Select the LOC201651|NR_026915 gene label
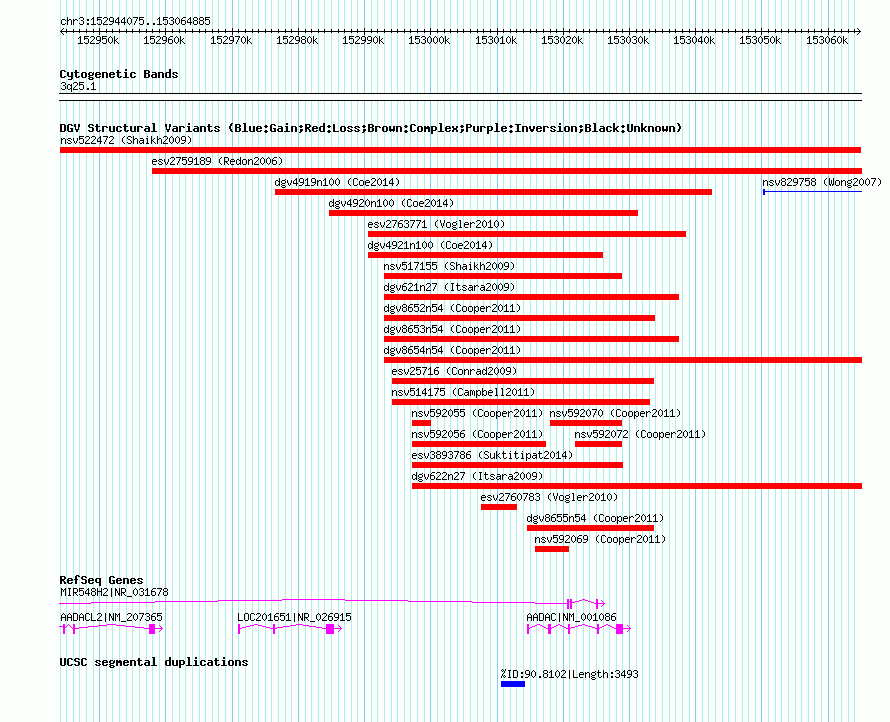 click(x=295, y=617)
